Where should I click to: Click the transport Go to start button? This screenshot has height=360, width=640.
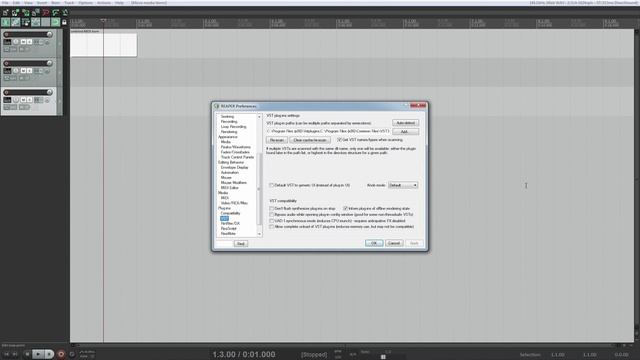(x=6, y=354)
